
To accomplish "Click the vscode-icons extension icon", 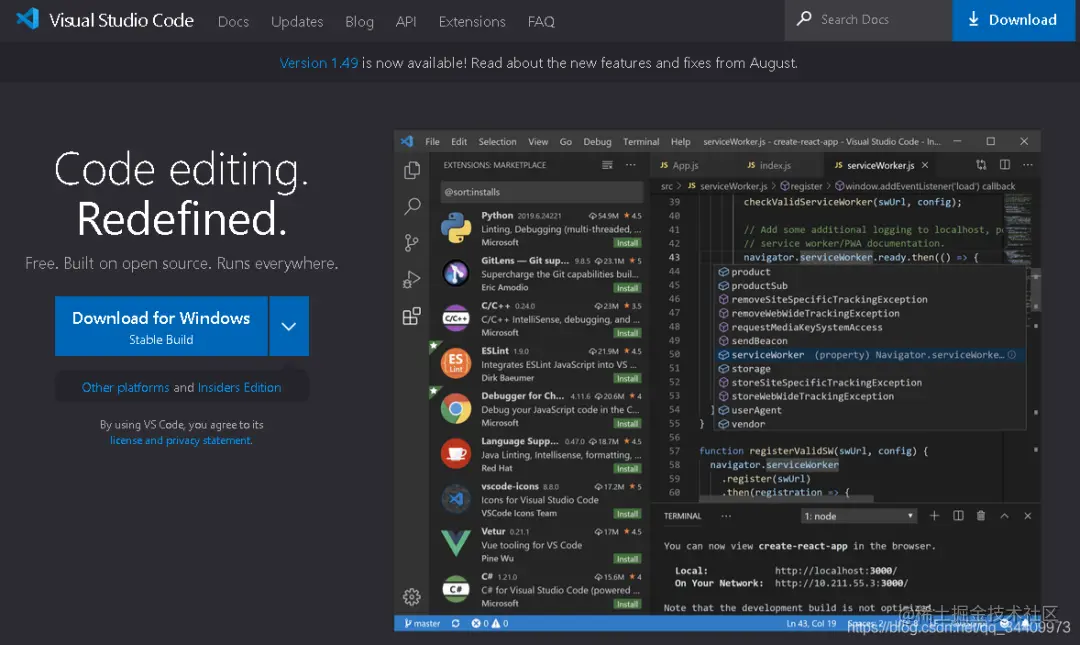I will (456, 499).
